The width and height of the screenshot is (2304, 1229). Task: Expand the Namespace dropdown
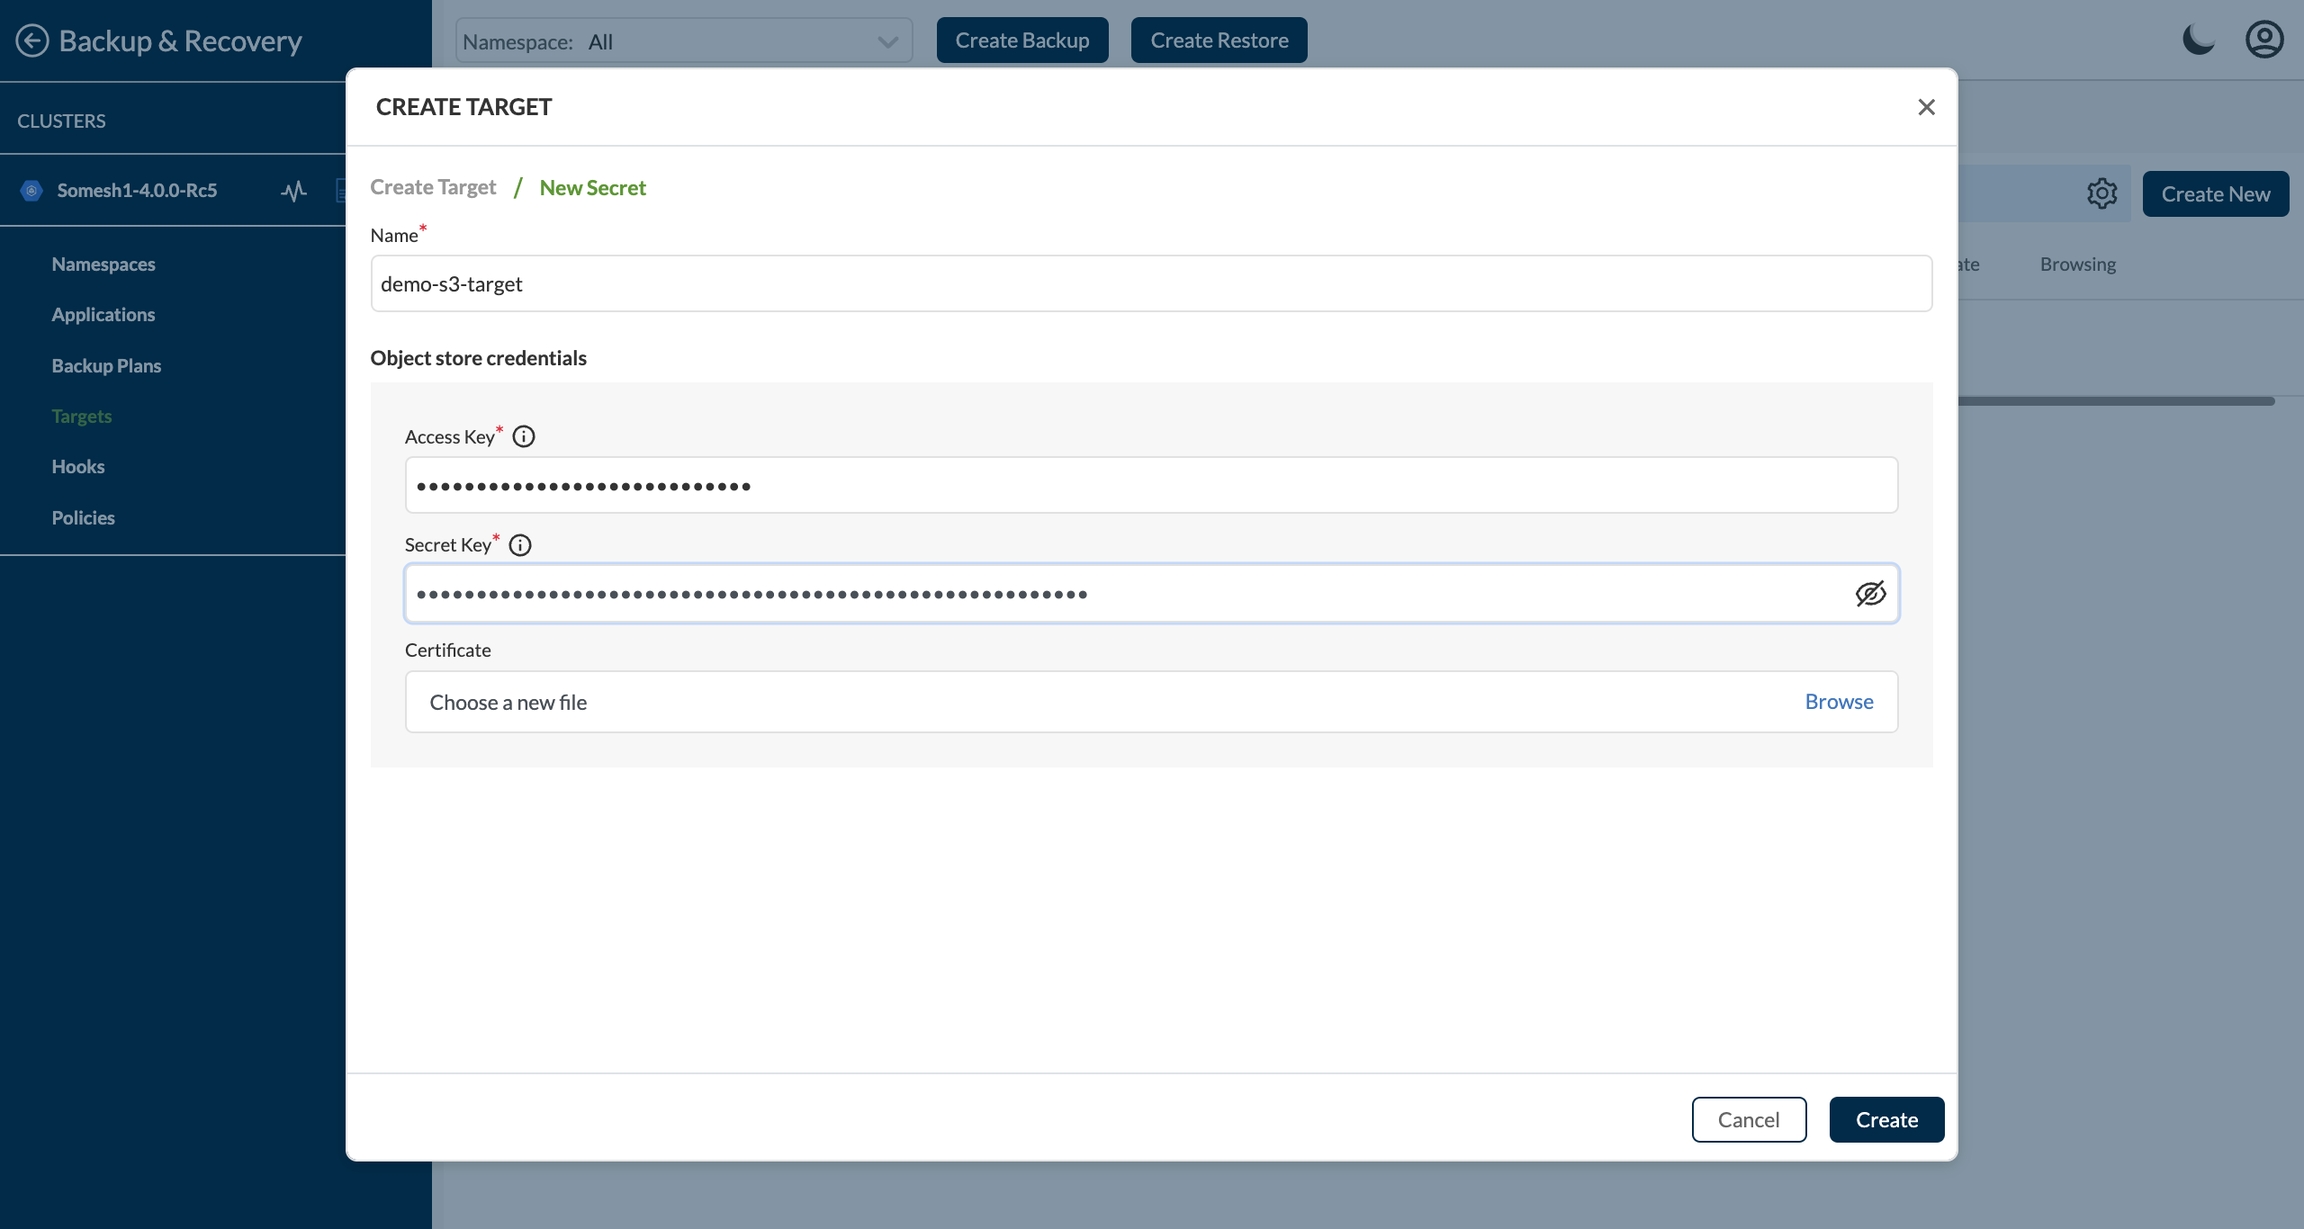point(684,41)
